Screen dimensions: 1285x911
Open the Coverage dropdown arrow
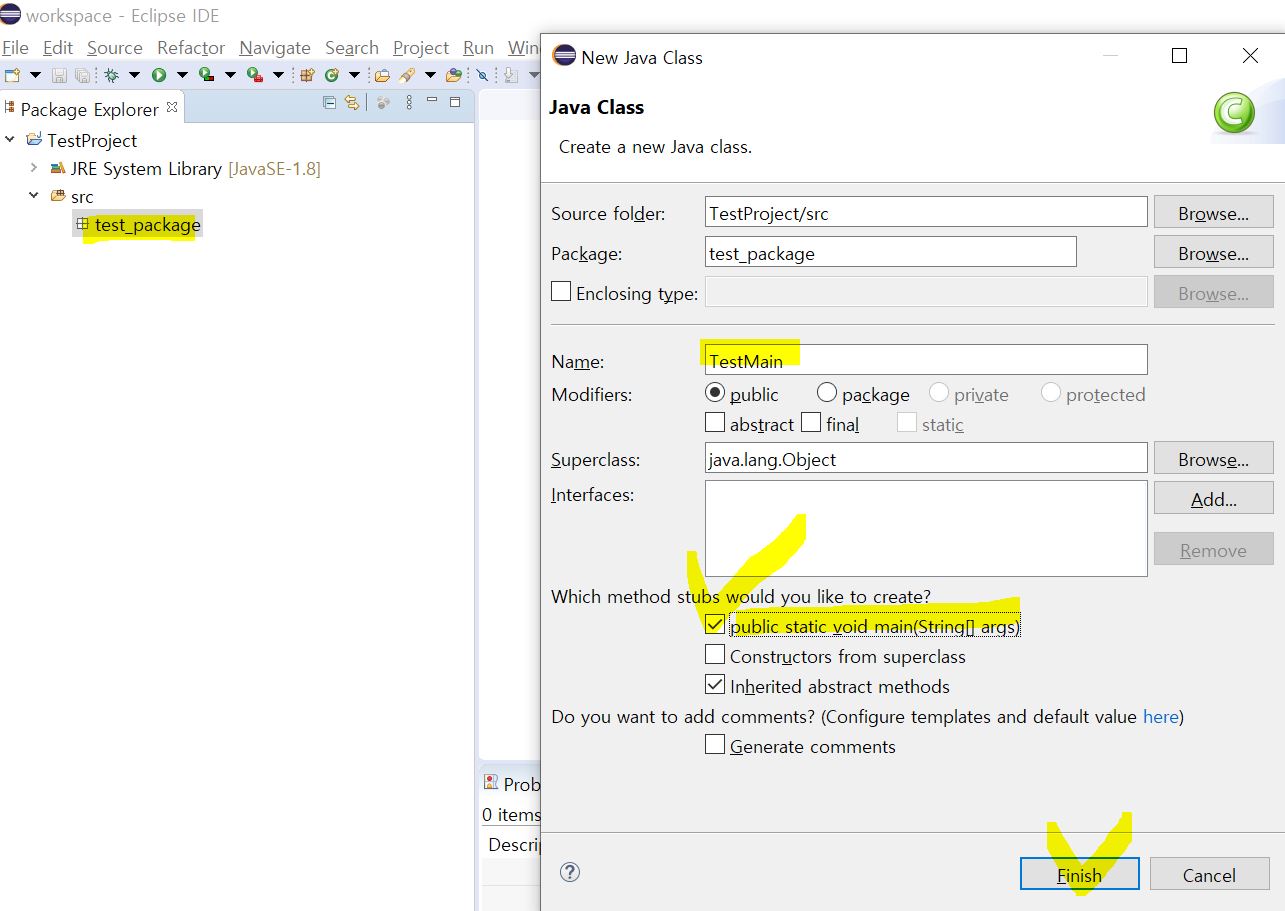pyautogui.click(x=230, y=75)
